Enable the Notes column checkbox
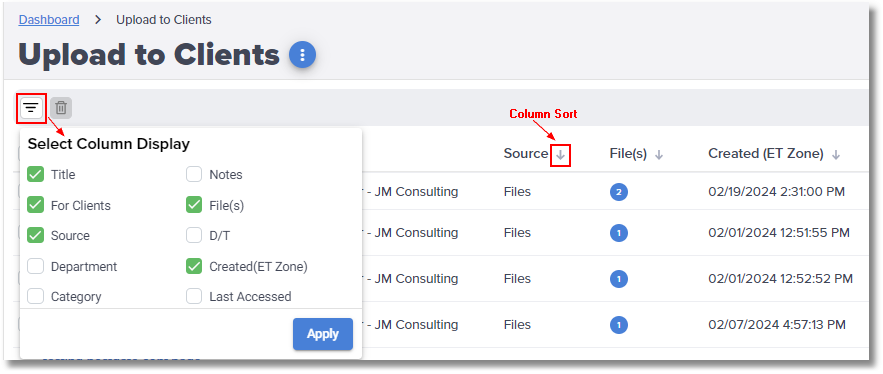 click(194, 175)
